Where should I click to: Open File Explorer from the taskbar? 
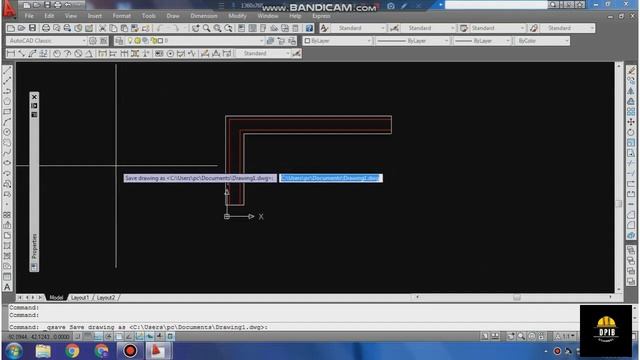[43, 351]
